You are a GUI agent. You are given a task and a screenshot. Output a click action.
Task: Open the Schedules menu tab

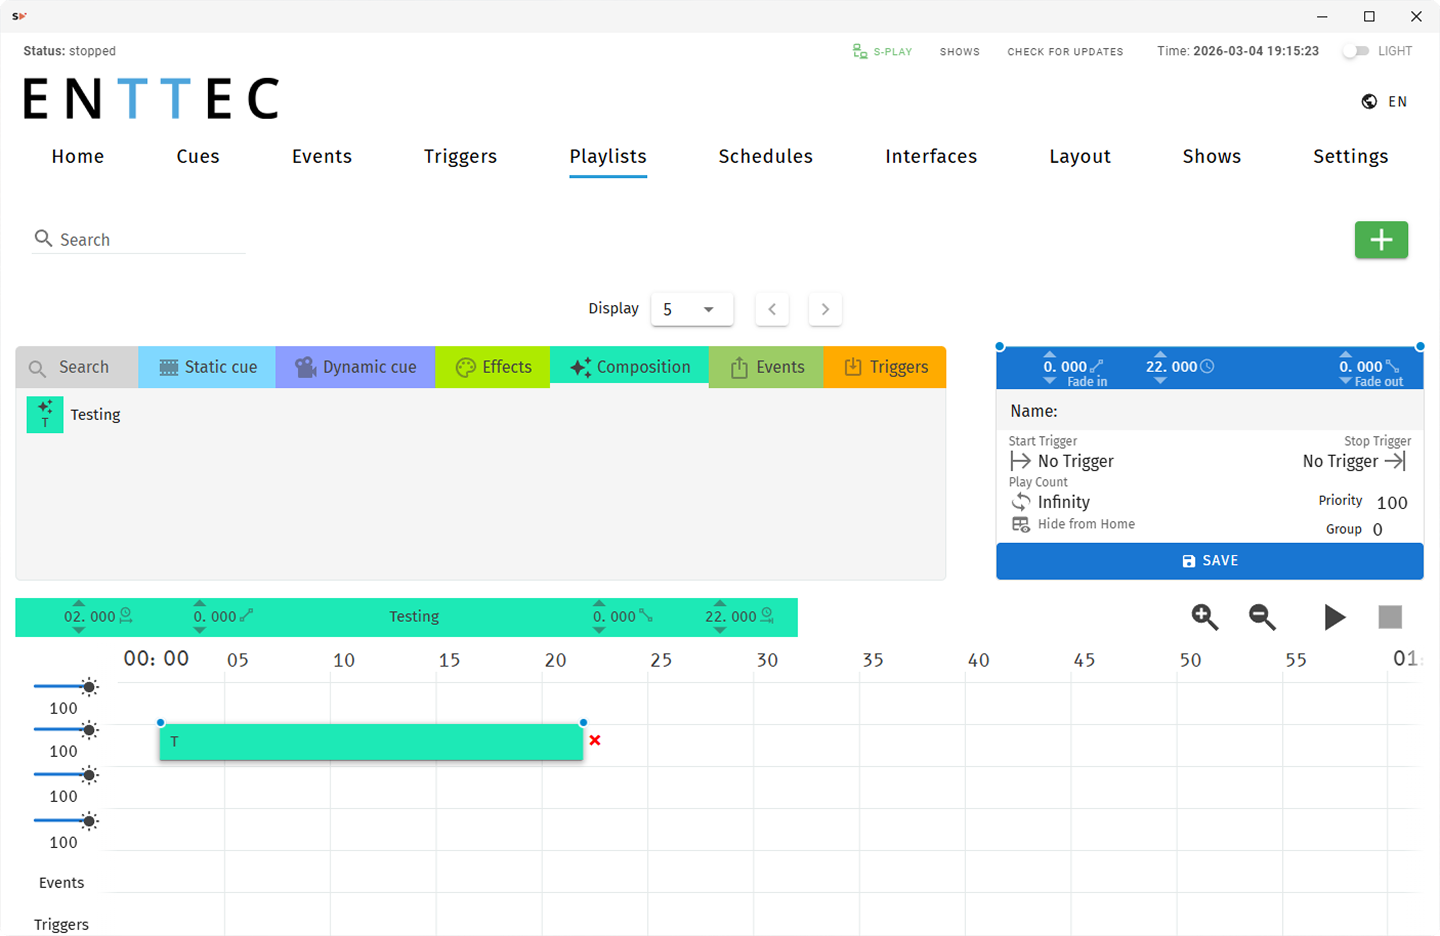pos(765,156)
